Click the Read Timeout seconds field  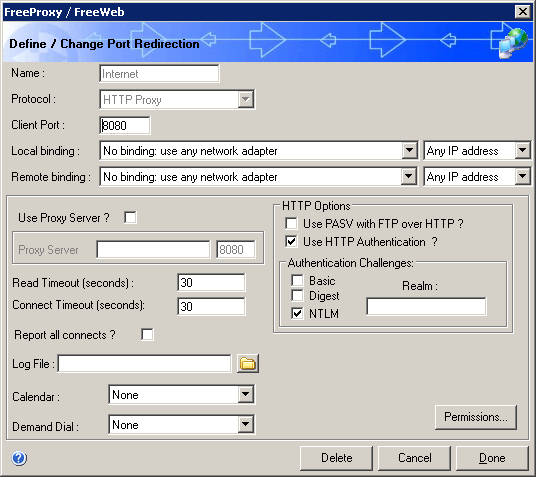point(211,282)
